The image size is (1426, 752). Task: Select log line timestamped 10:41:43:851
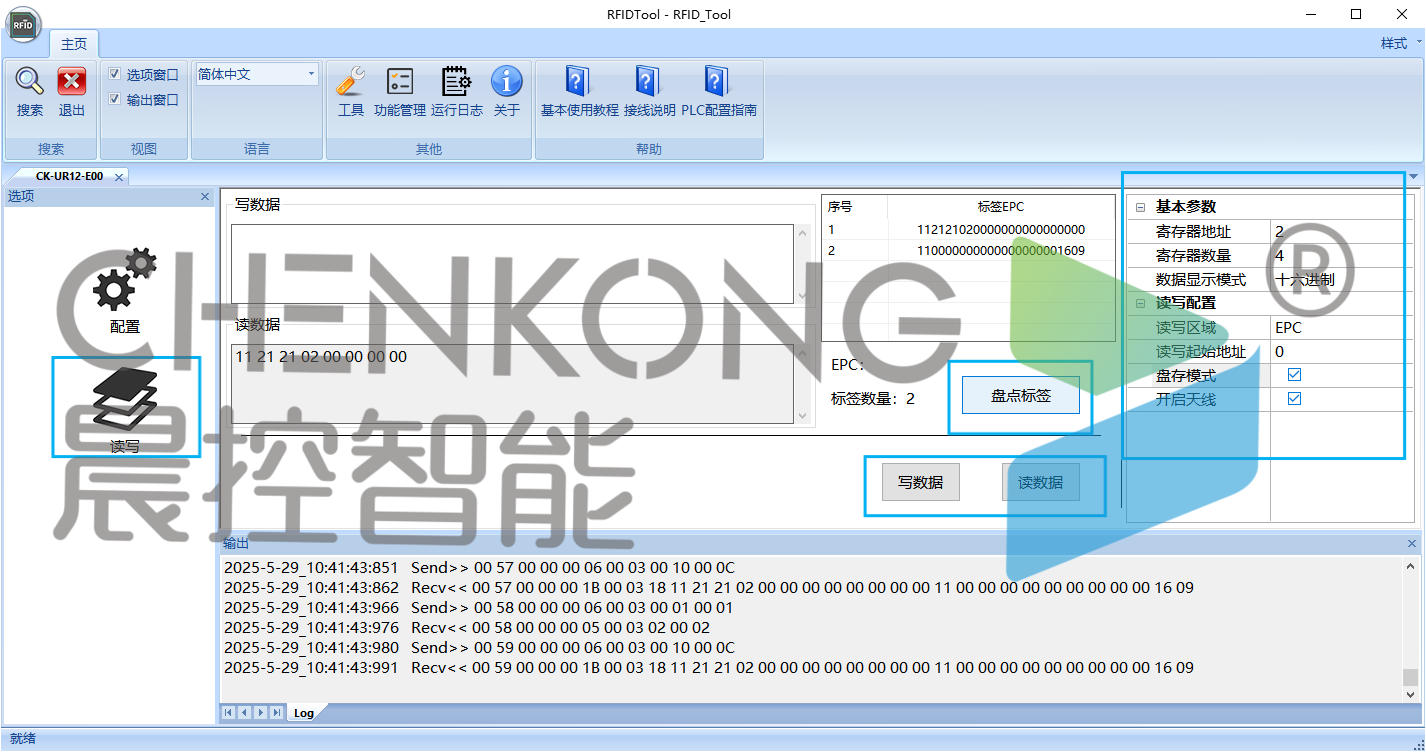(479, 567)
